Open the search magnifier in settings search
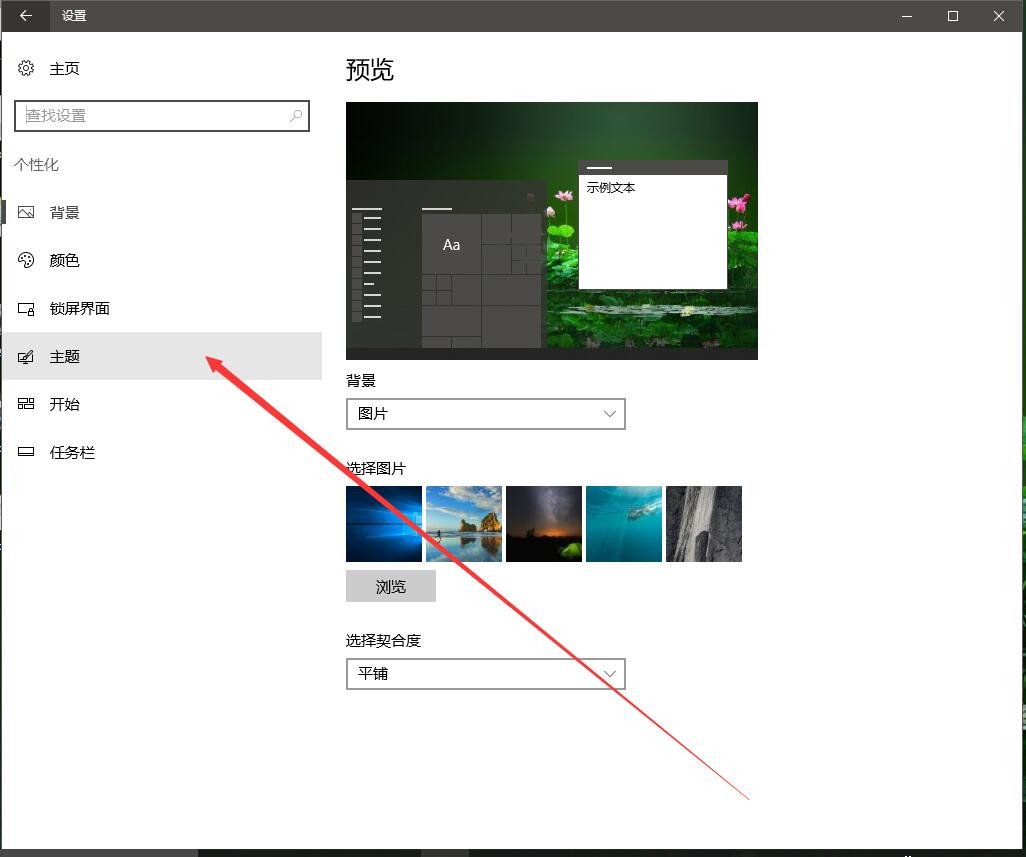This screenshot has width=1026, height=857. pyautogui.click(x=296, y=116)
